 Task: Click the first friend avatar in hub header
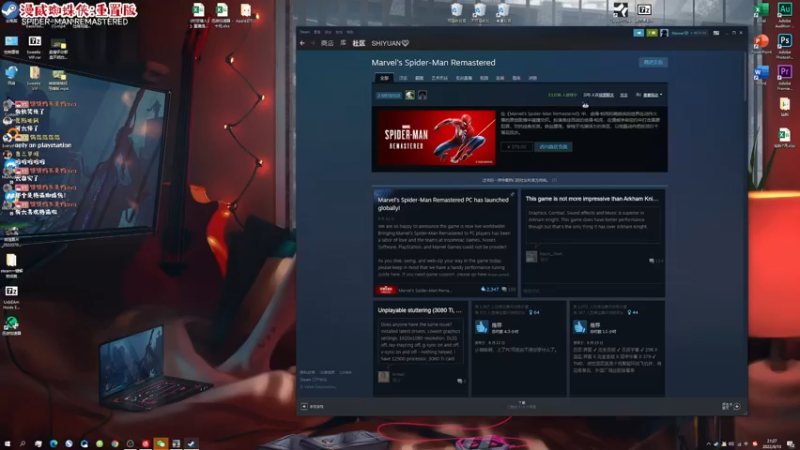[410, 95]
